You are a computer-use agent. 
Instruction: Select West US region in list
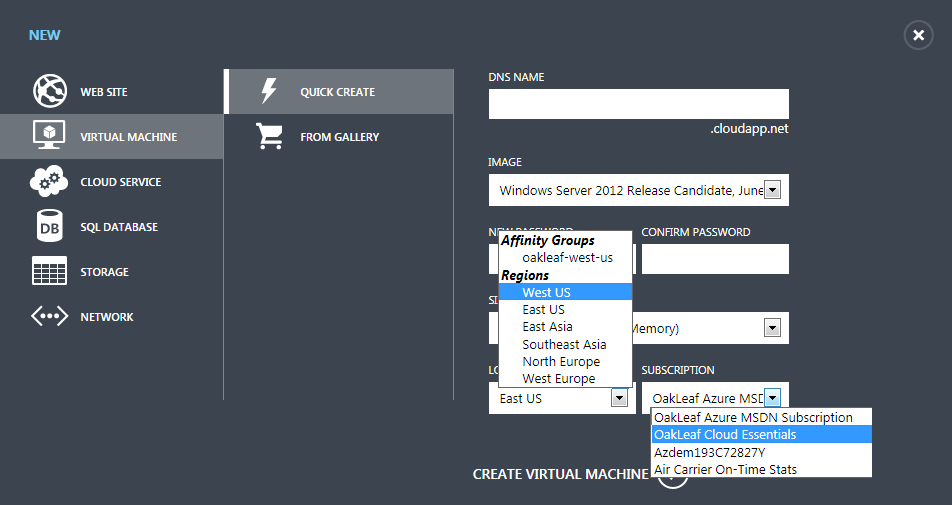[x=565, y=292]
